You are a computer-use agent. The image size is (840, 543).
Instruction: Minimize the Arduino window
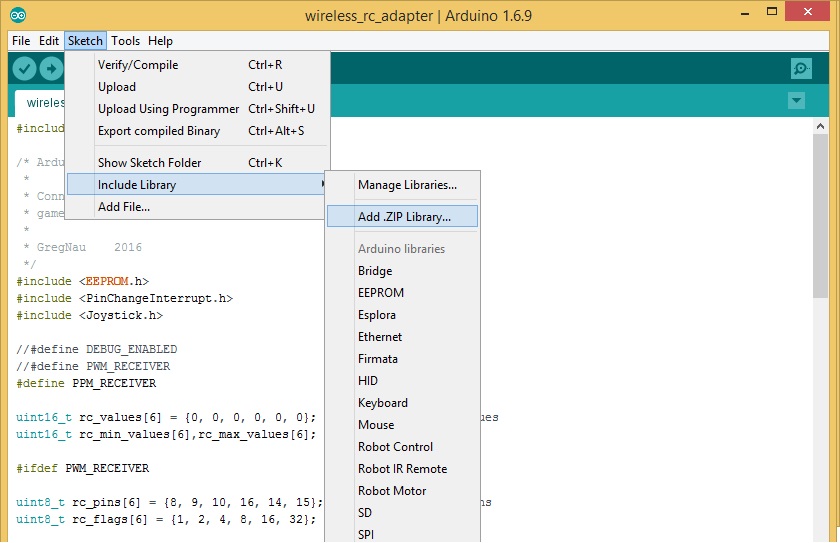point(745,13)
